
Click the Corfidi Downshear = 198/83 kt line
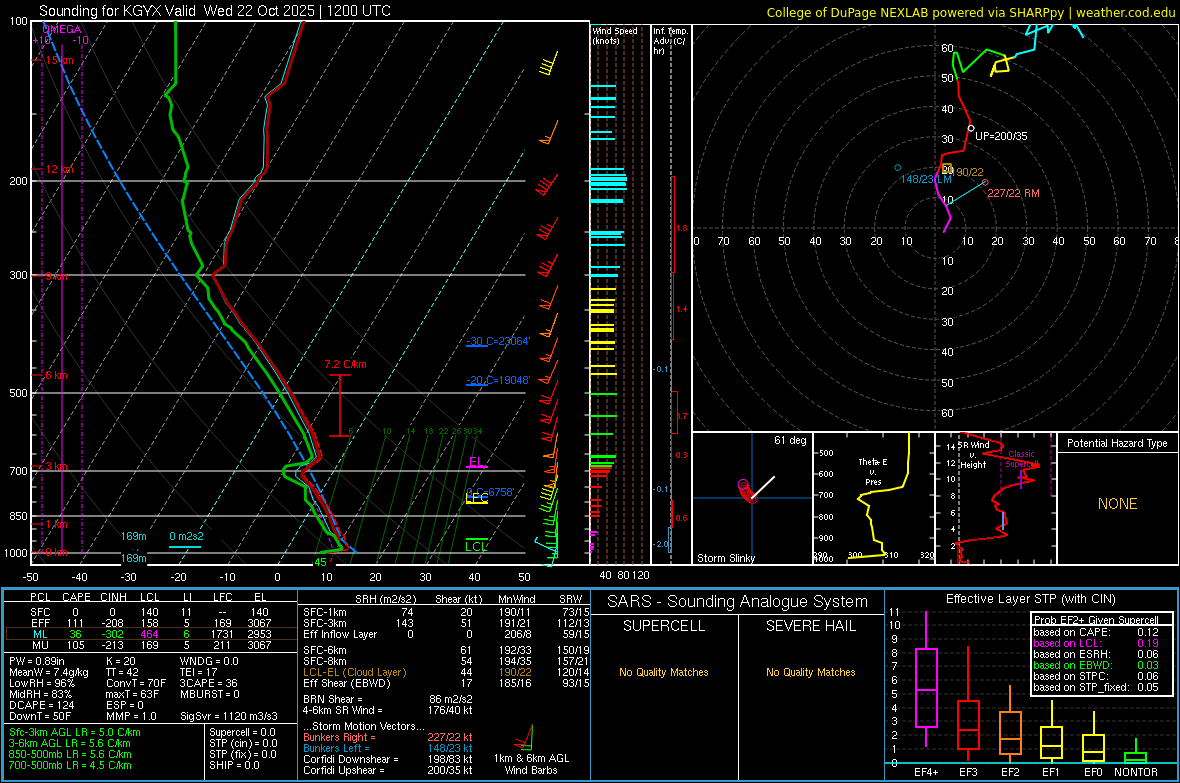click(x=388, y=760)
